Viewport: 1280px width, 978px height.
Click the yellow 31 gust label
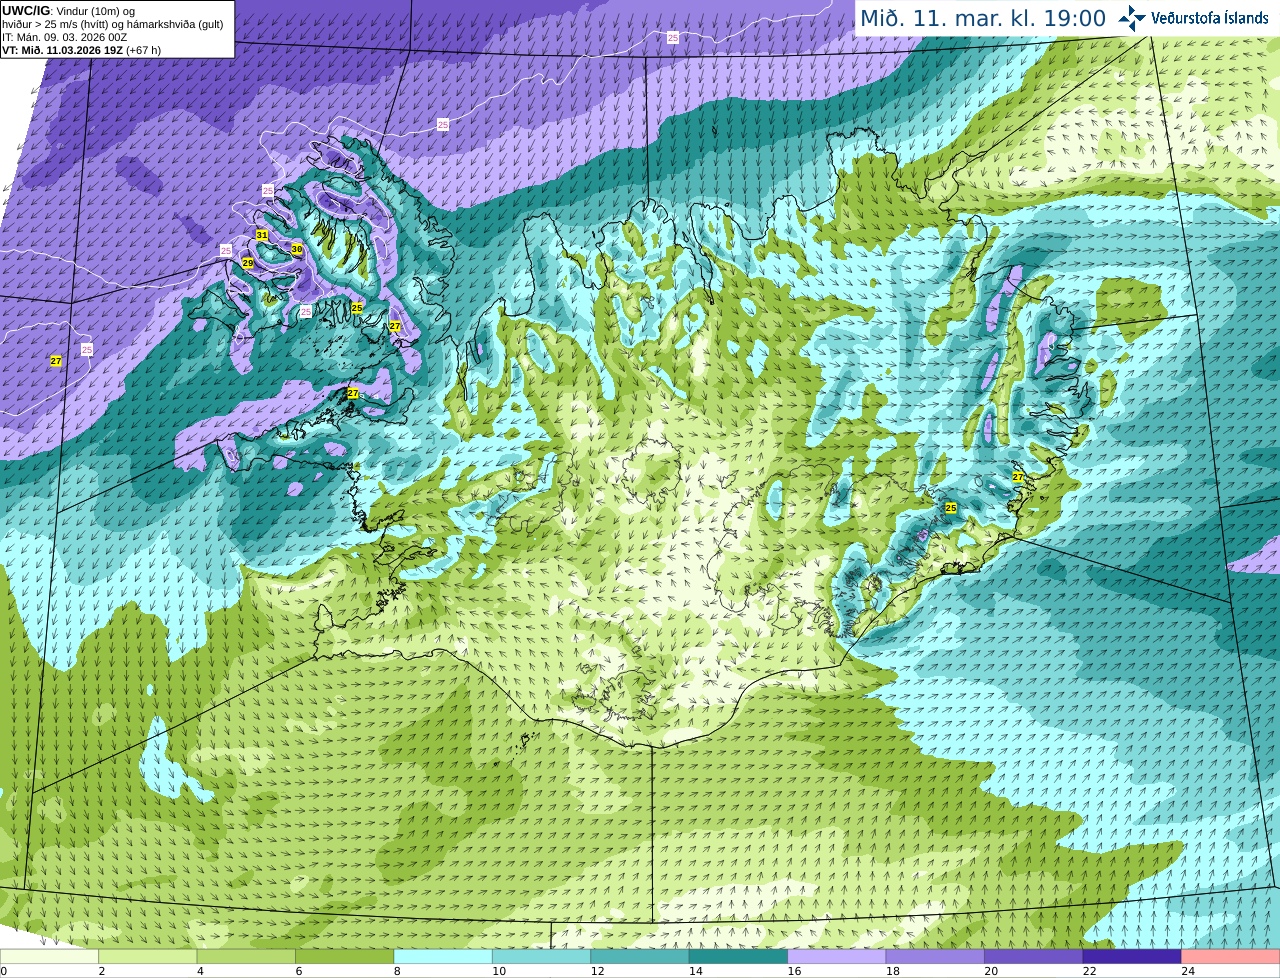point(262,235)
